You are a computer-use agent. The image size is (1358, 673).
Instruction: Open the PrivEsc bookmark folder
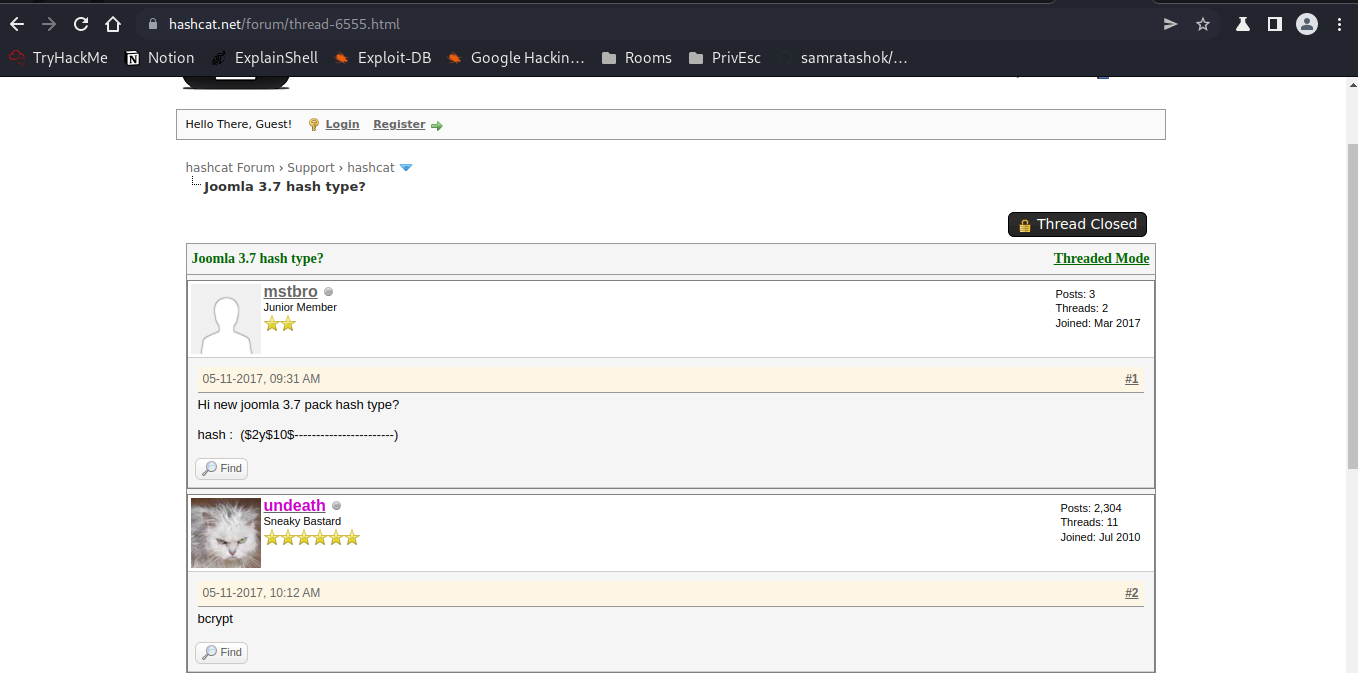click(725, 58)
